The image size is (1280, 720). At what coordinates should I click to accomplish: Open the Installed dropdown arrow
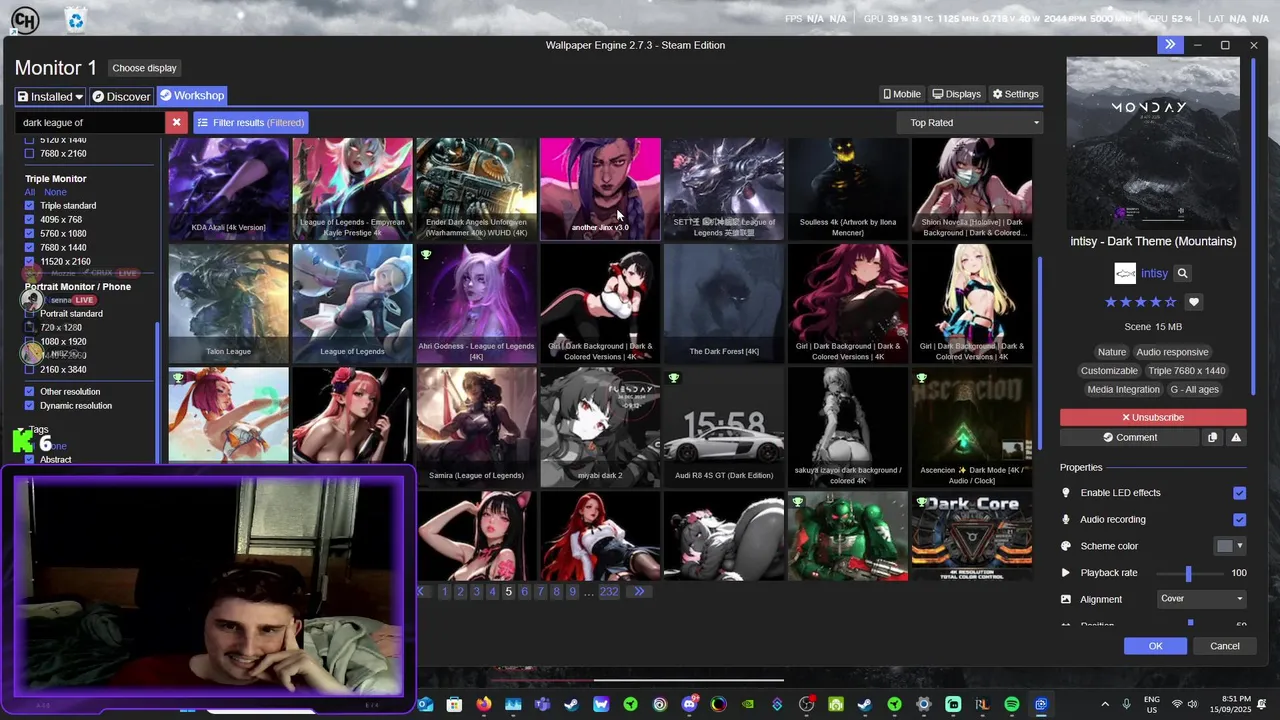[x=78, y=97]
